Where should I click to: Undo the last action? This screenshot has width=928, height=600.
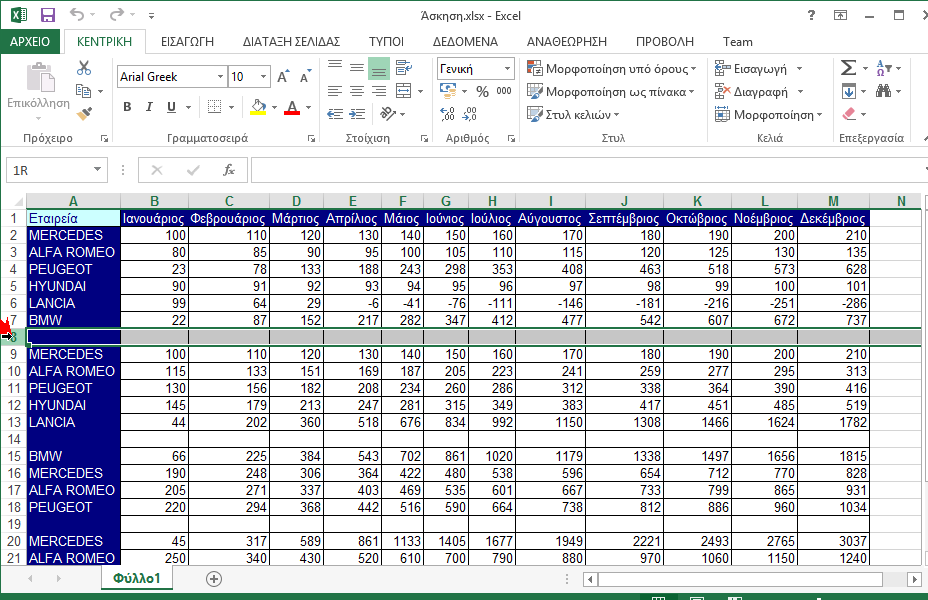(x=77, y=15)
